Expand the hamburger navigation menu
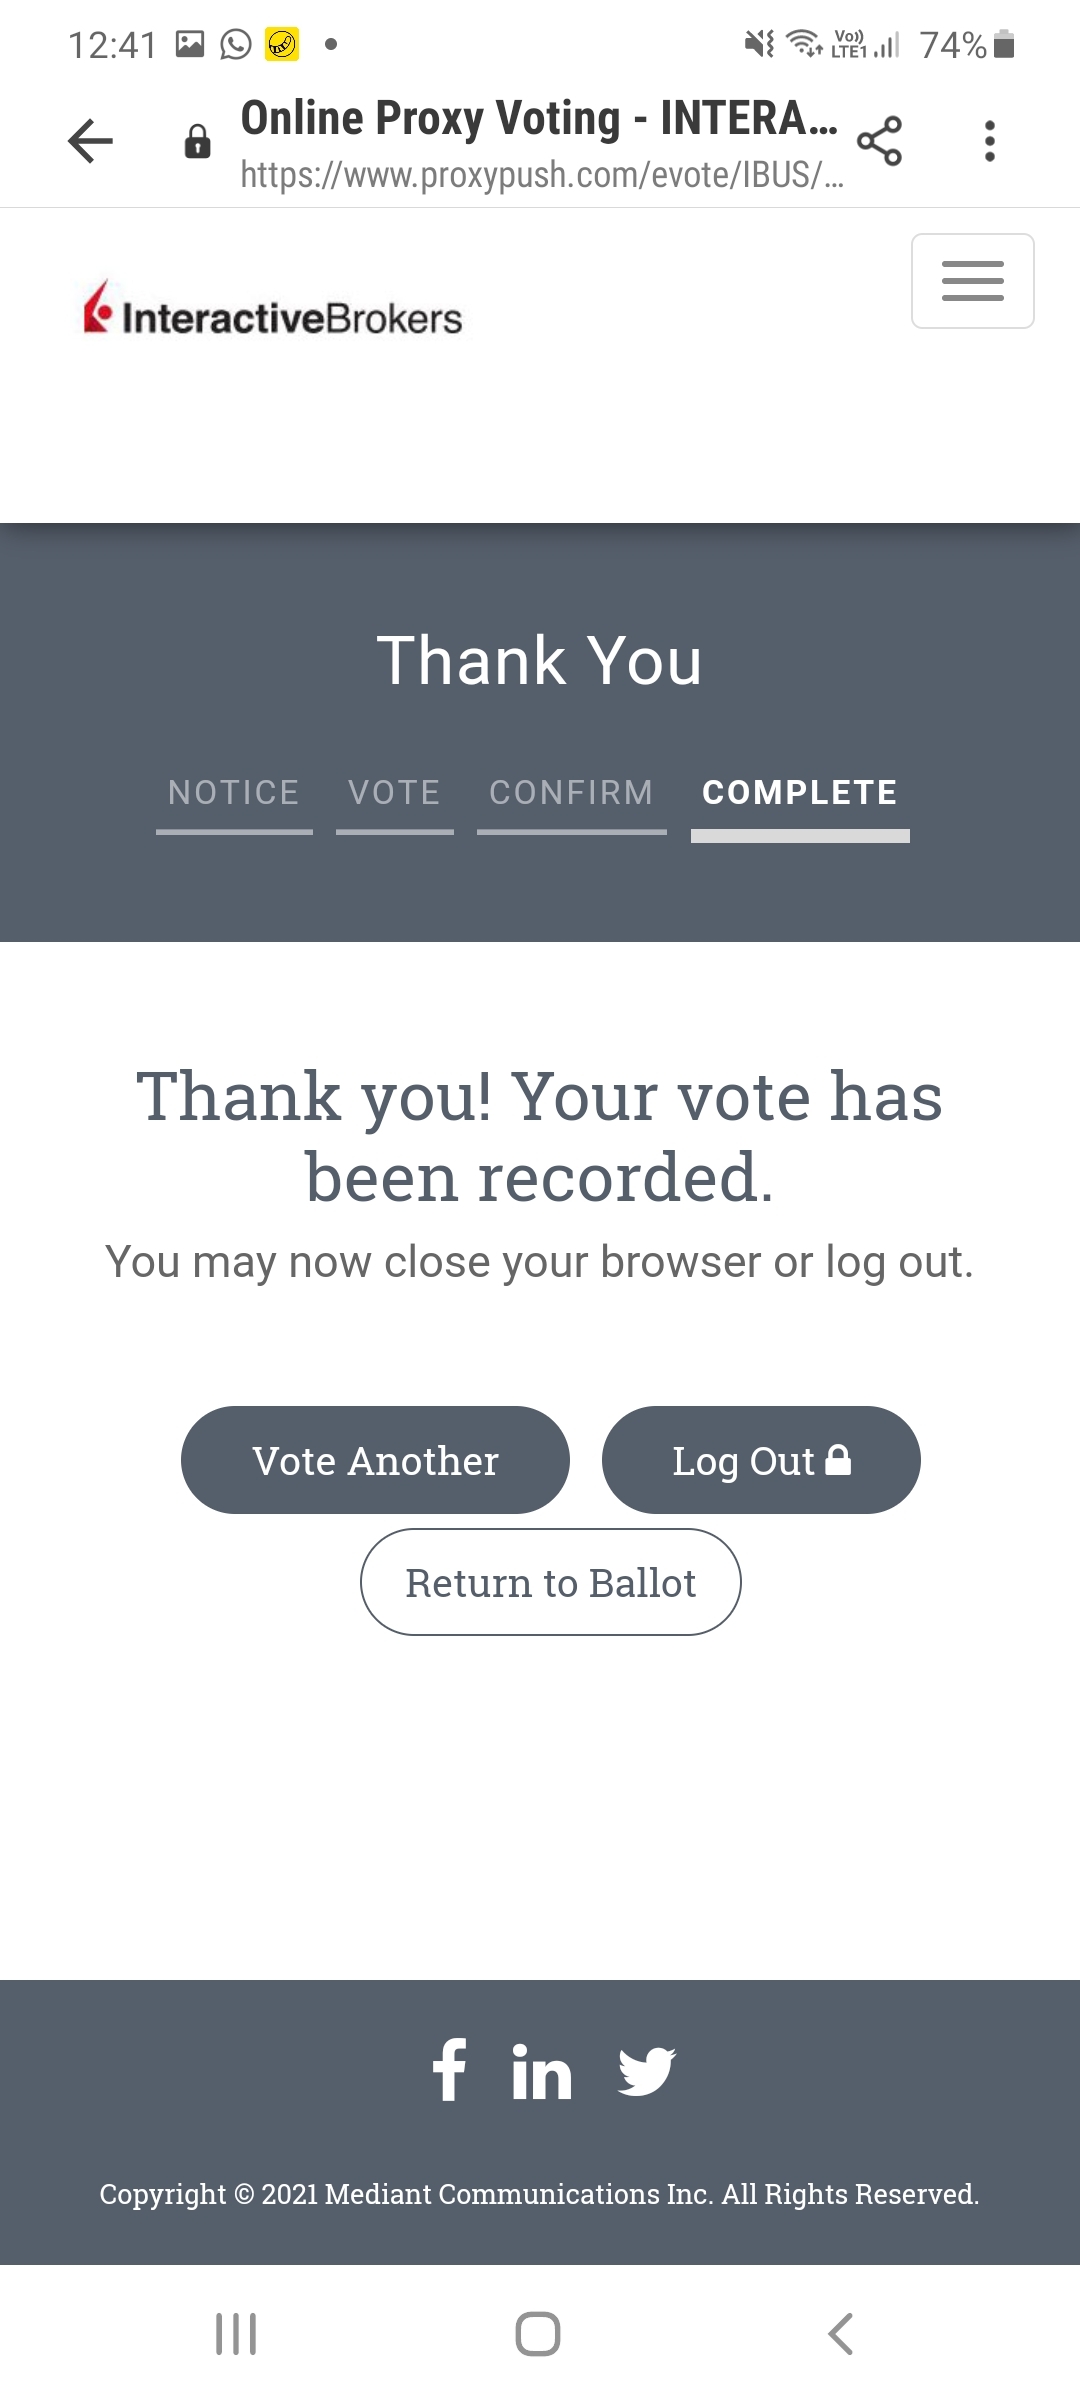The height and width of the screenshot is (2400, 1080). coord(972,281)
